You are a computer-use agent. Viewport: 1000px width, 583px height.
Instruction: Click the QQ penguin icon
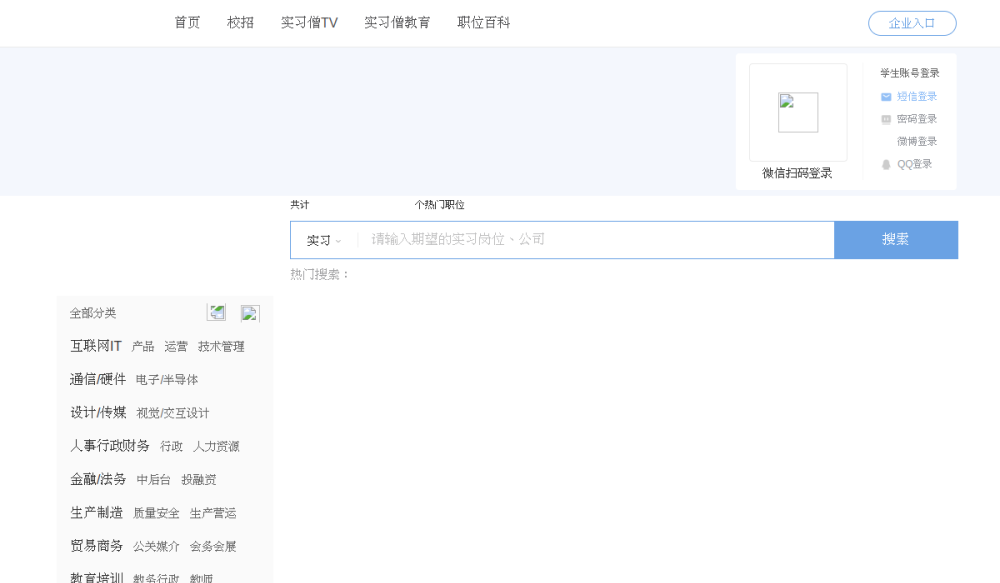pos(886,165)
